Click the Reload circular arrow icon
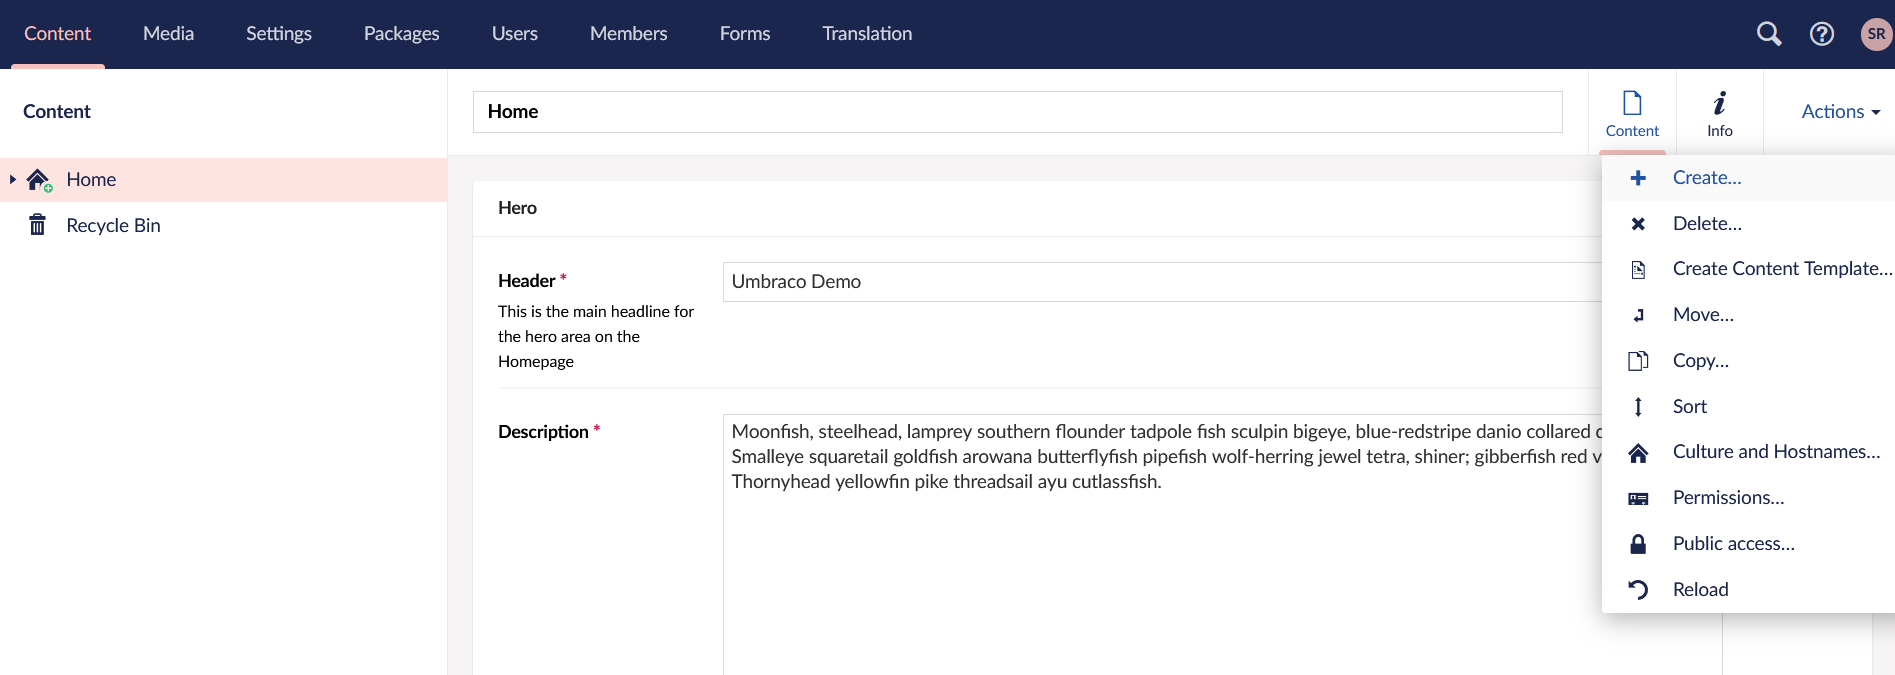This screenshot has height=675, width=1895. [x=1638, y=589]
